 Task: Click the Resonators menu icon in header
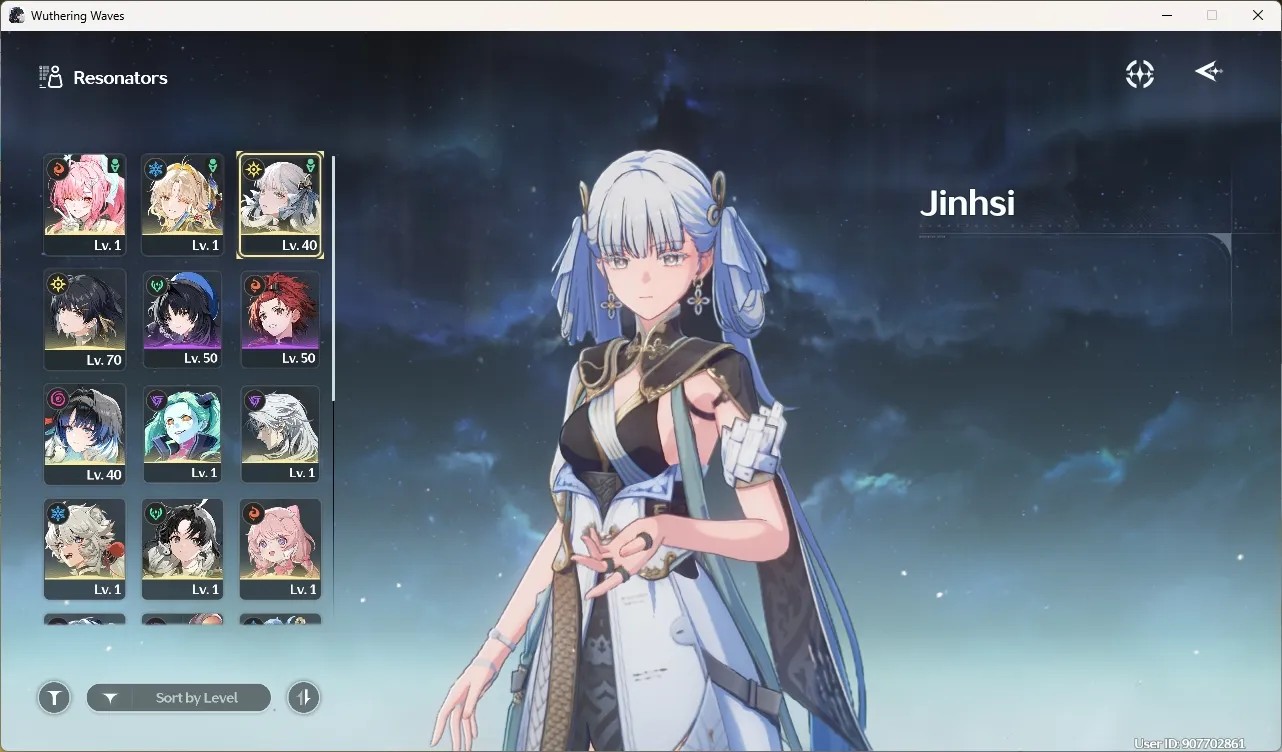click(50, 77)
